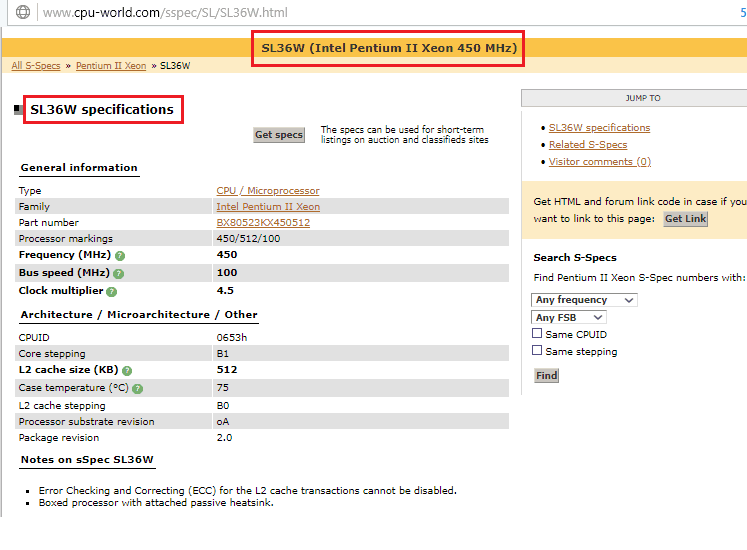Click the Get Link button
The image size is (747, 550).
click(x=686, y=219)
